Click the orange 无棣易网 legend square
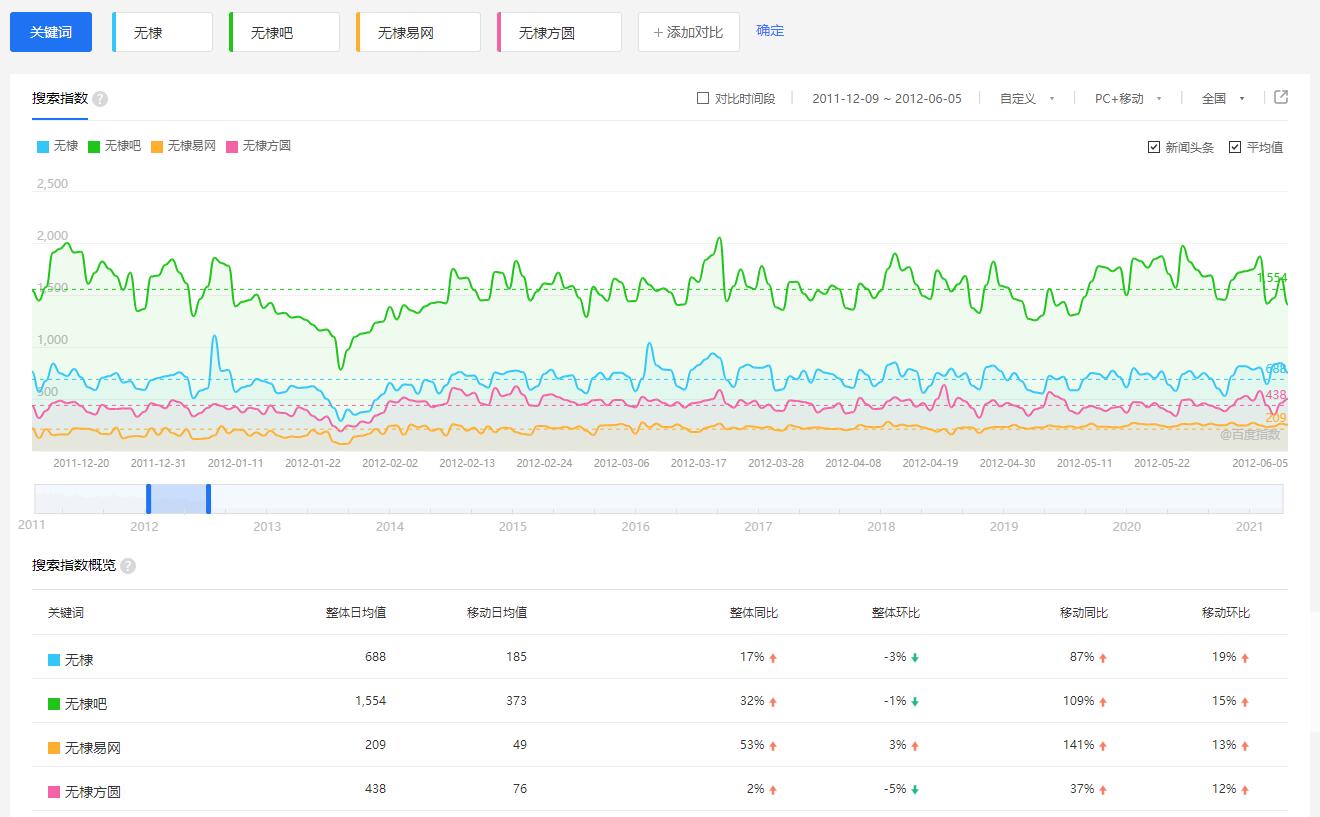Screen dimensions: 1320x817 point(157,147)
